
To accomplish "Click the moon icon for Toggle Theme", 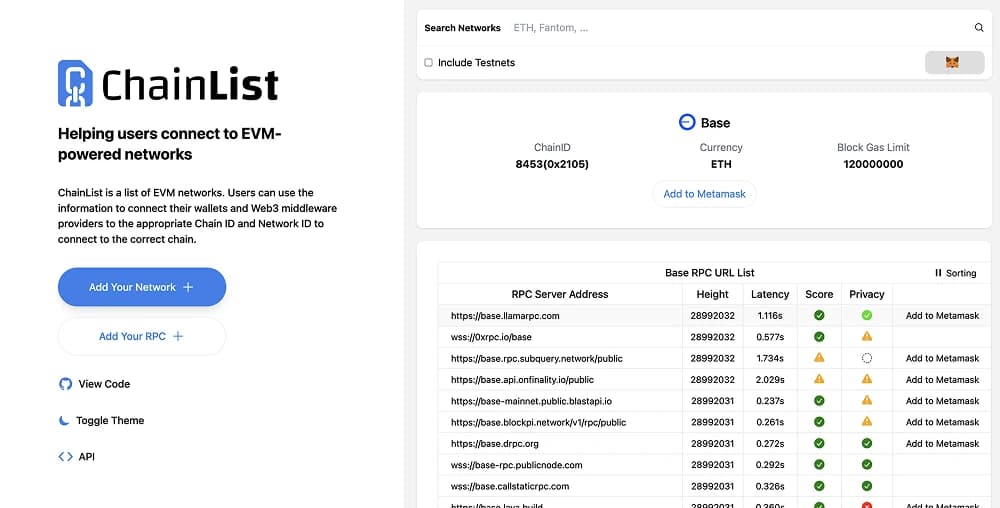I will pyautogui.click(x=64, y=420).
